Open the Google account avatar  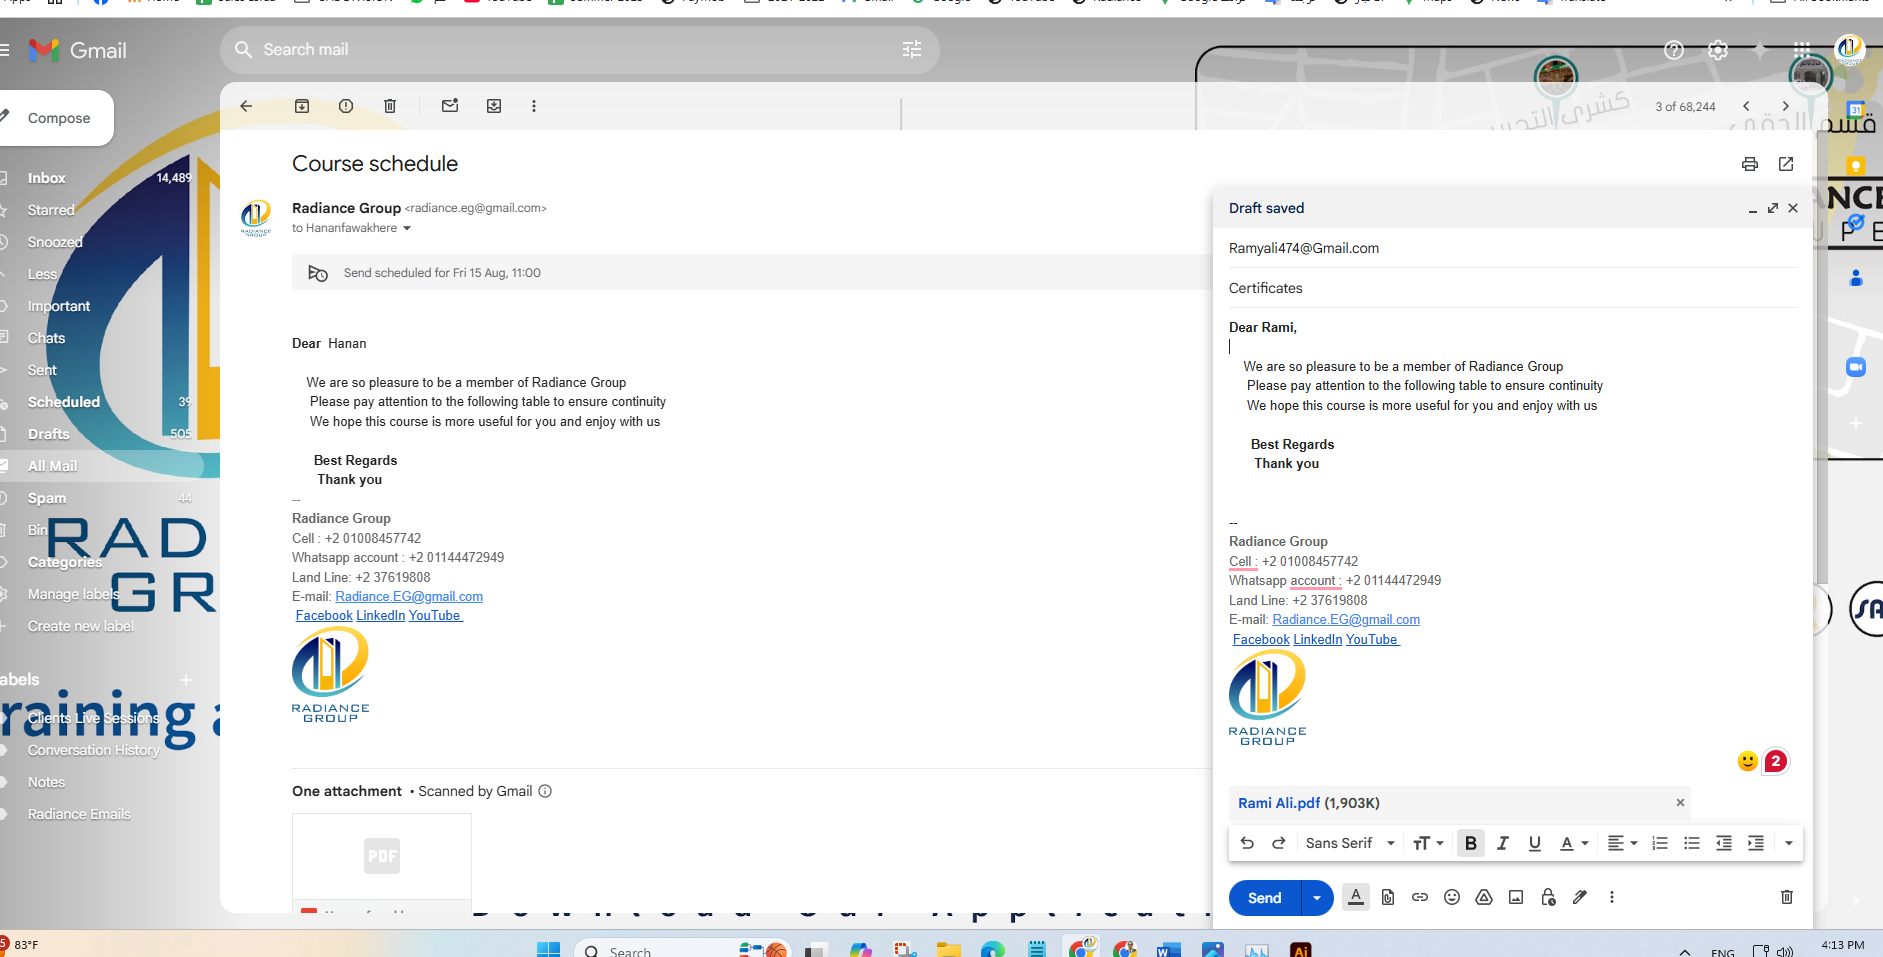point(1850,49)
